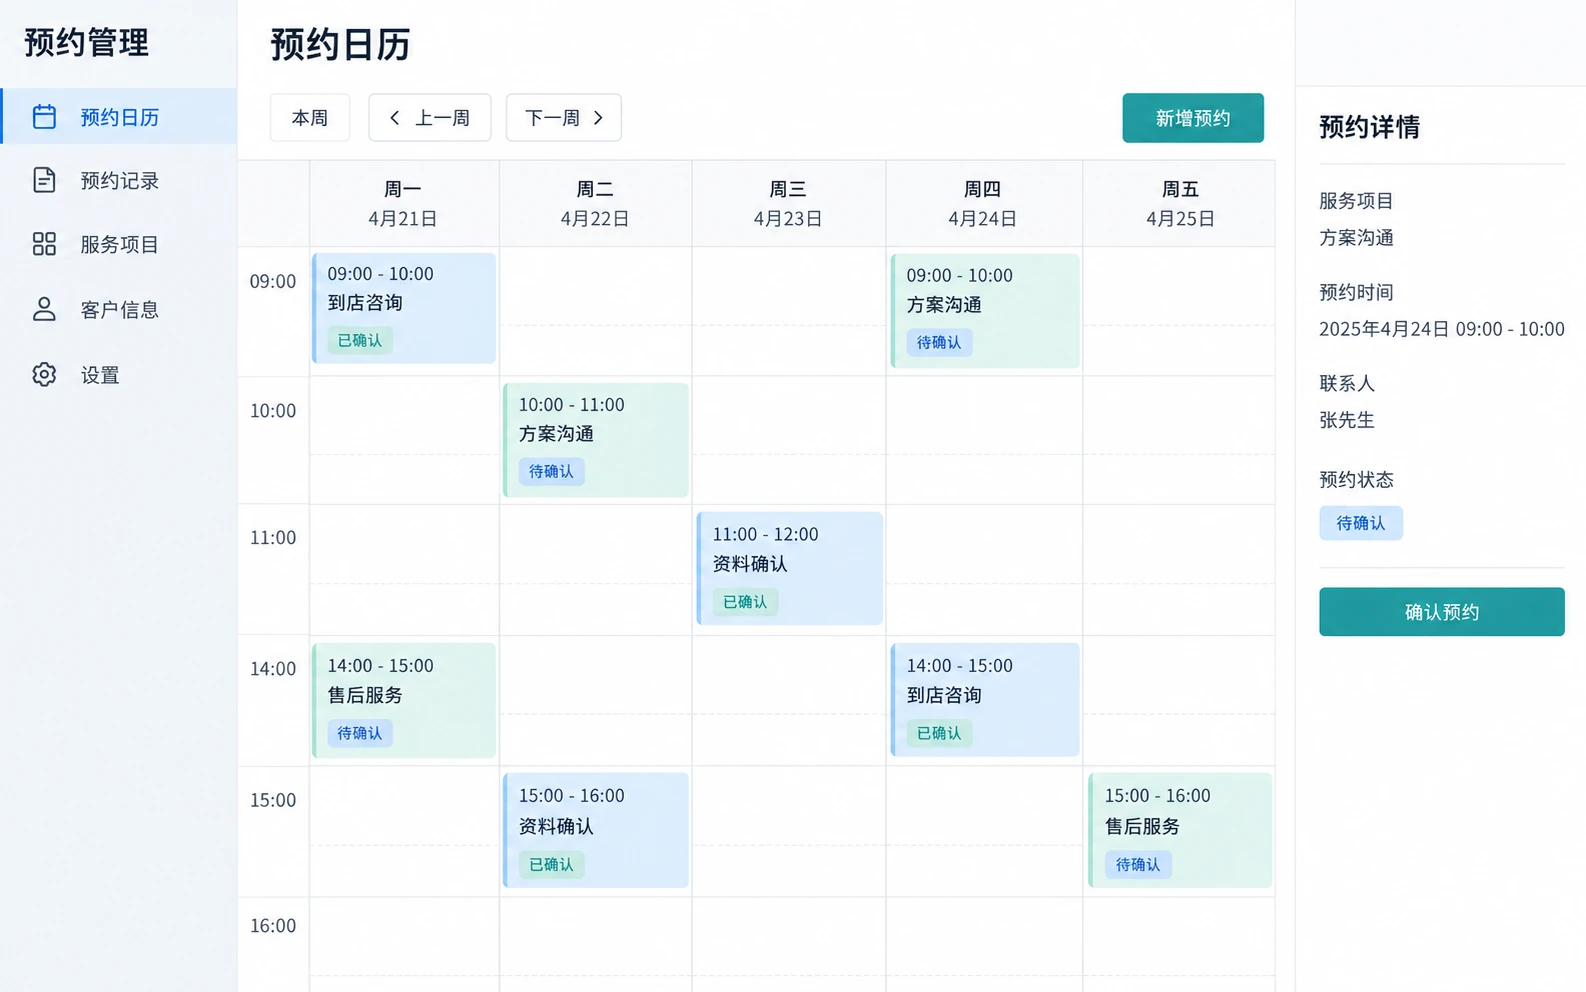Jump to 本周 view
Viewport: 1586px width, 992px height.
point(310,118)
